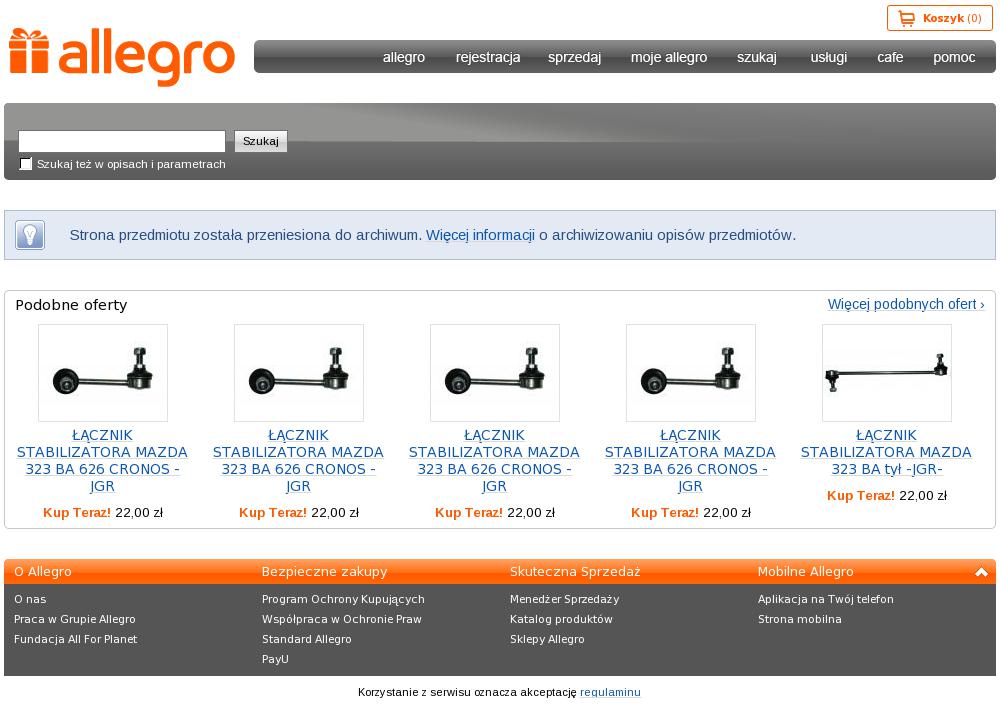Viewport: 1000px width, 712px height.
Task: Click the 'Skuteczna Sprzedaż' footer heading
Action: click(x=575, y=572)
